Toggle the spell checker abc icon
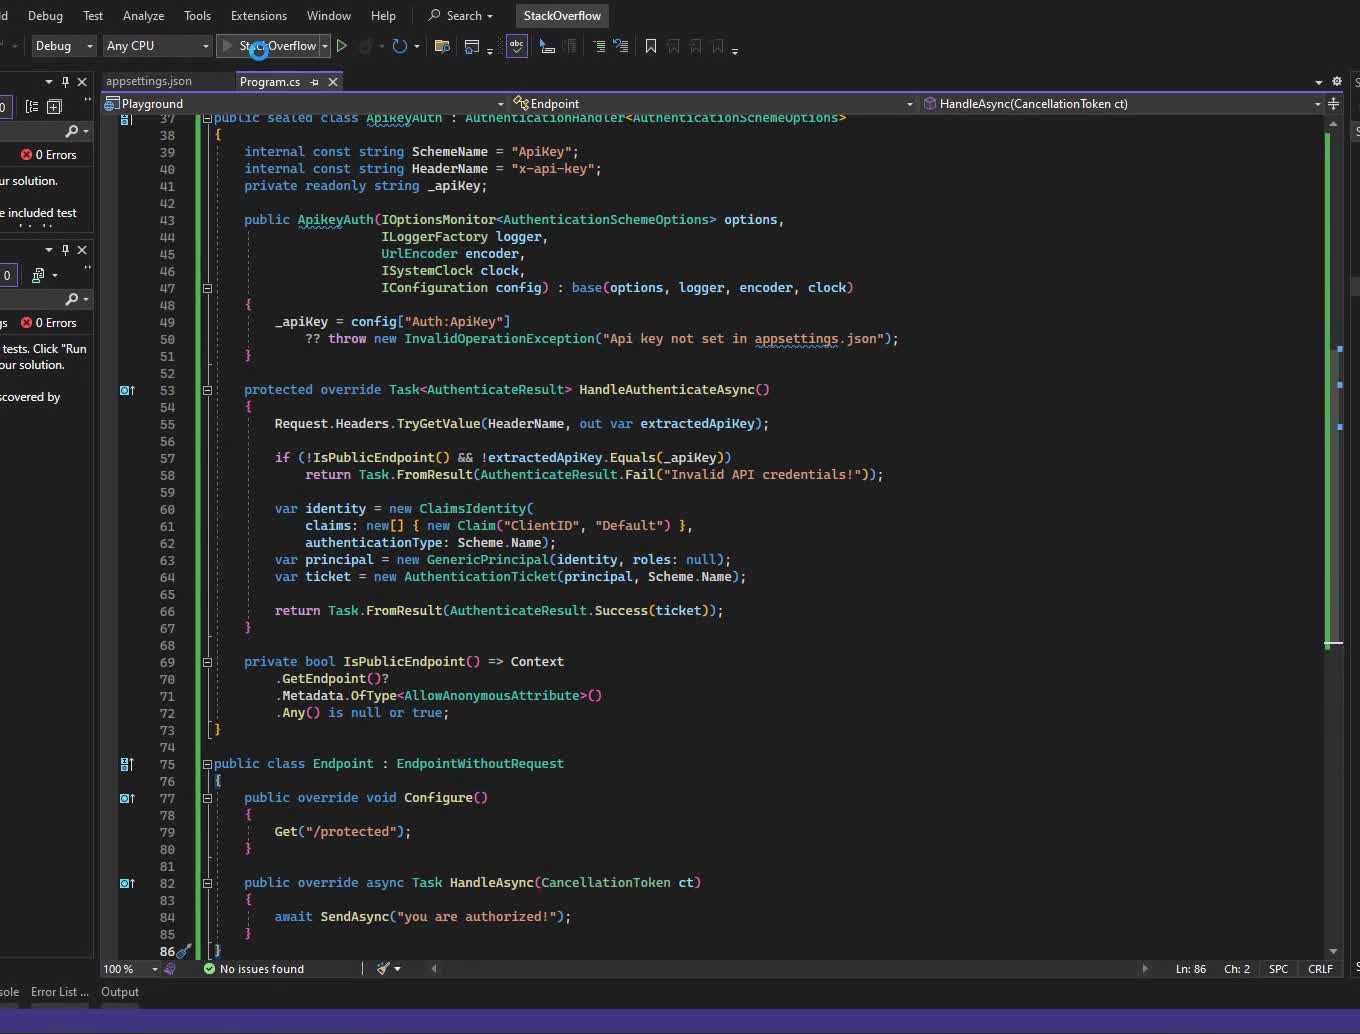 516,46
